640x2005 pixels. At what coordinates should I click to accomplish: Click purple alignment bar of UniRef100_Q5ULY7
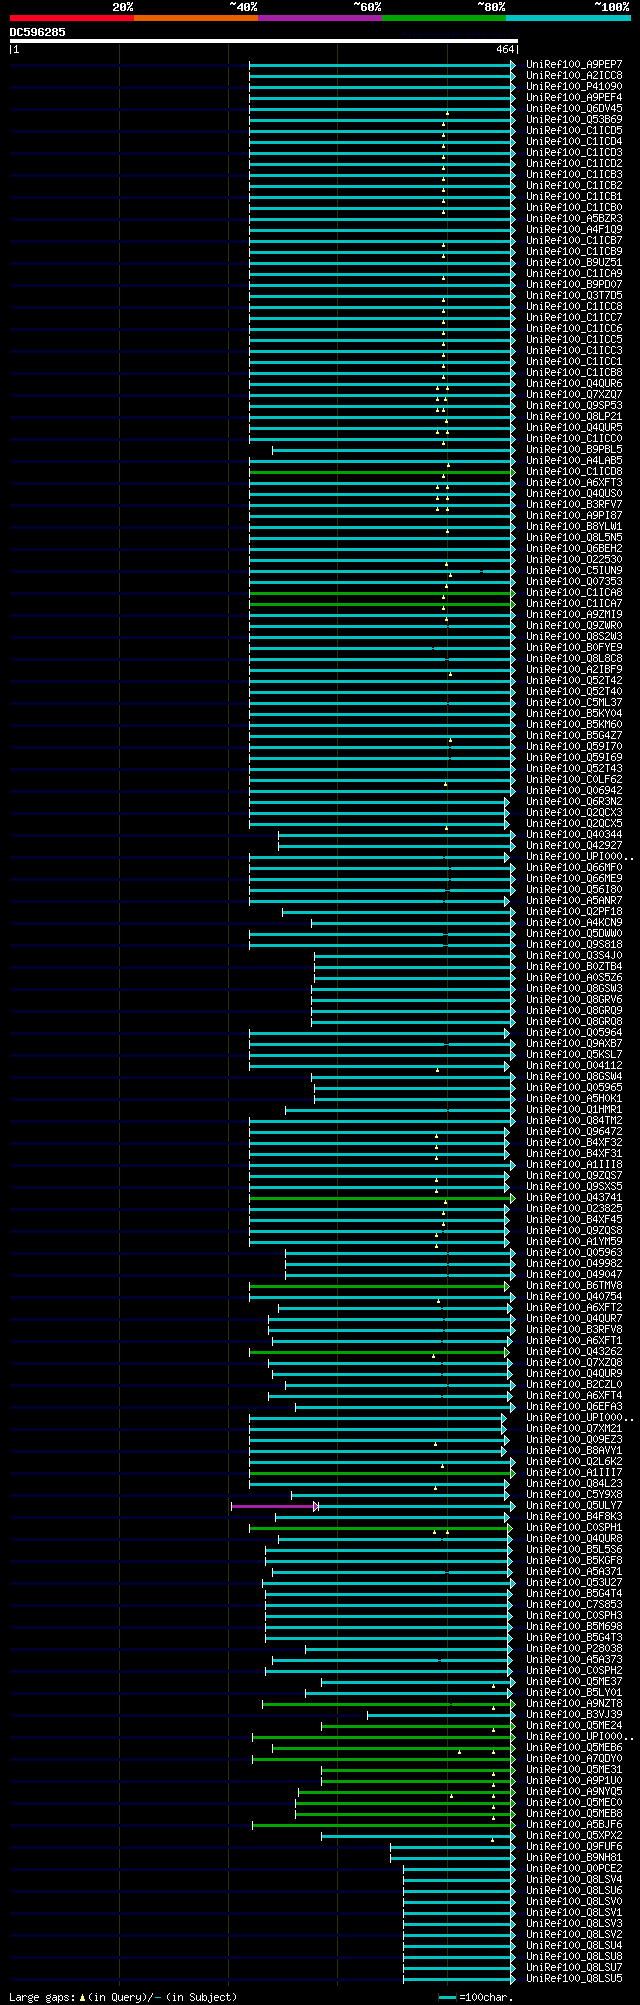pyautogui.click(x=274, y=1506)
